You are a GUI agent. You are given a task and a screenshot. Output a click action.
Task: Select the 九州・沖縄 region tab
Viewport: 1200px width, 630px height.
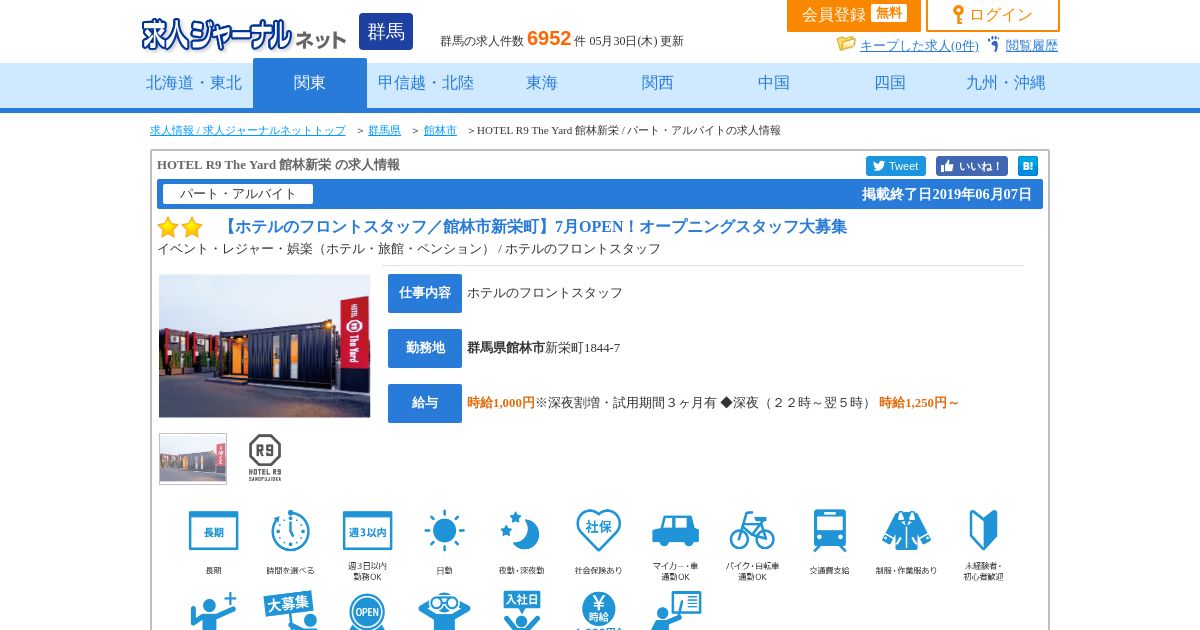pyautogui.click(x=1006, y=83)
